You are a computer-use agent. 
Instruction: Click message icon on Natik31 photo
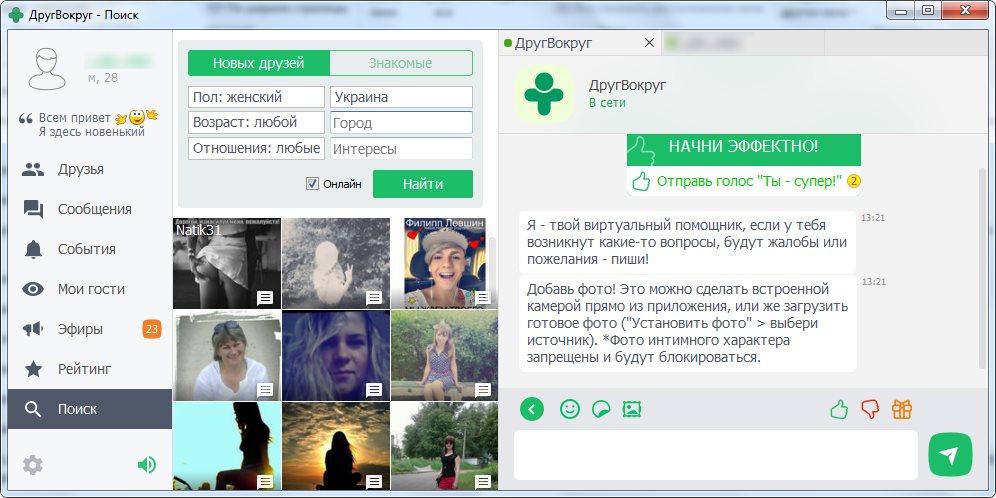[x=265, y=298]
